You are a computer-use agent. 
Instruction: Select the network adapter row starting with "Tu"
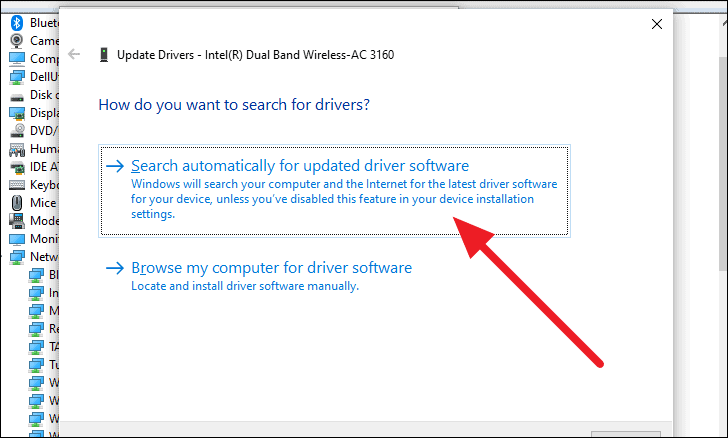[x=44, y=365]
